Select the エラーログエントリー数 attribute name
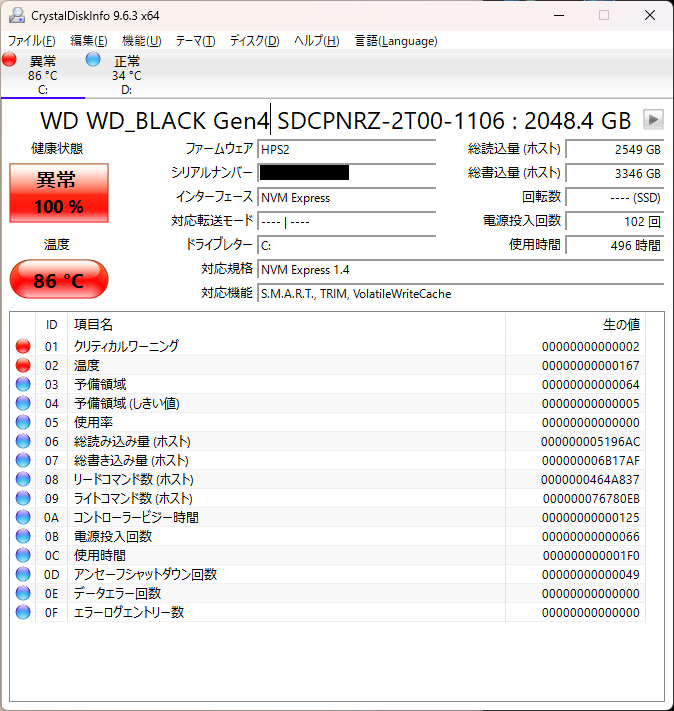Image resolution: width=674 pixels, height=711 pixels. (x=129, y=613)
